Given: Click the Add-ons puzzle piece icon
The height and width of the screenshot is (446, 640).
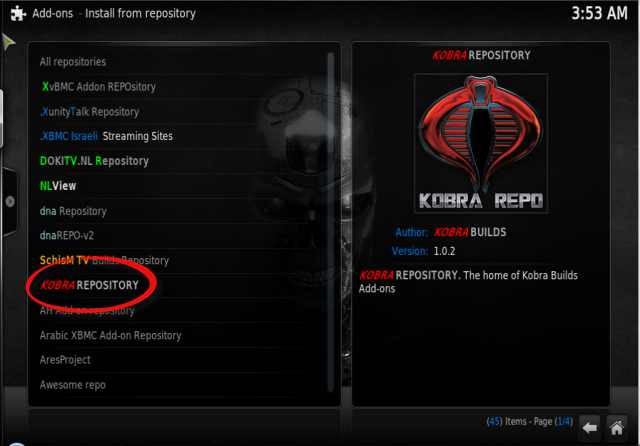Looking at the screenshot, I should click(18, 13).
